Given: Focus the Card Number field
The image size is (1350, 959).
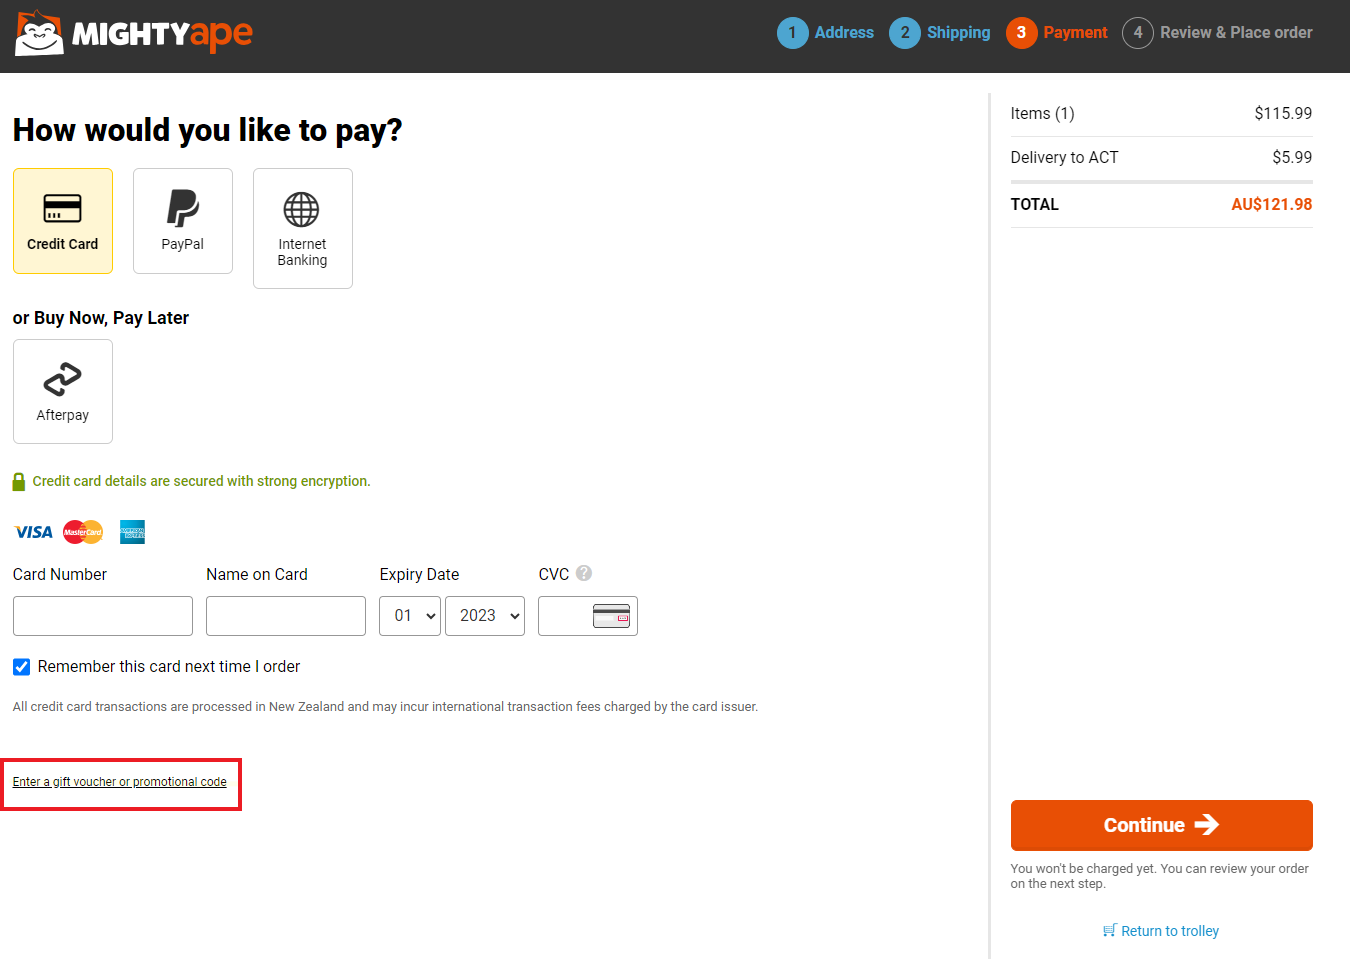Looking at the screenshot, I should pyautogui.click(x=103, y=616).
